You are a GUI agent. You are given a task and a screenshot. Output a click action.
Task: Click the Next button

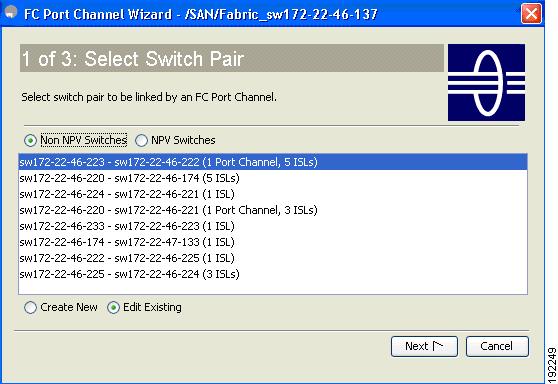[424, 346]
